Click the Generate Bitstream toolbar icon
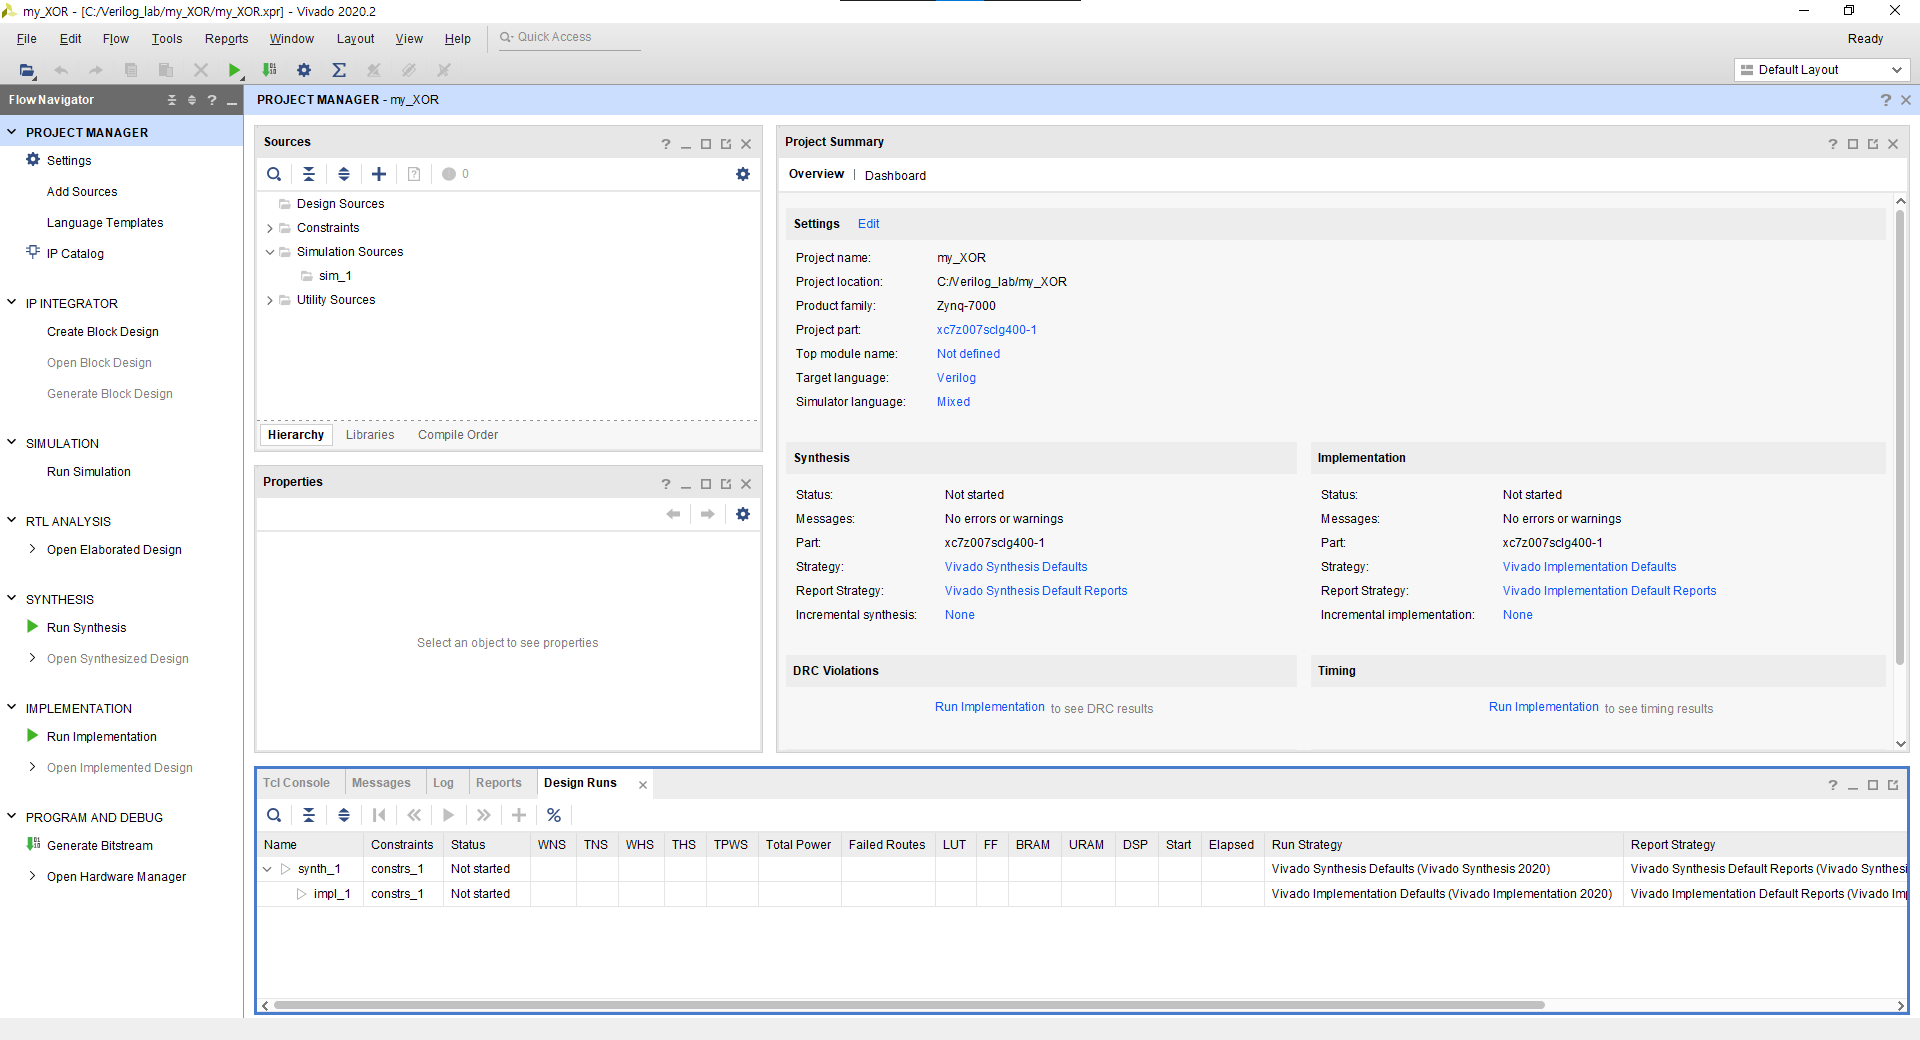 tap(269, 70)
